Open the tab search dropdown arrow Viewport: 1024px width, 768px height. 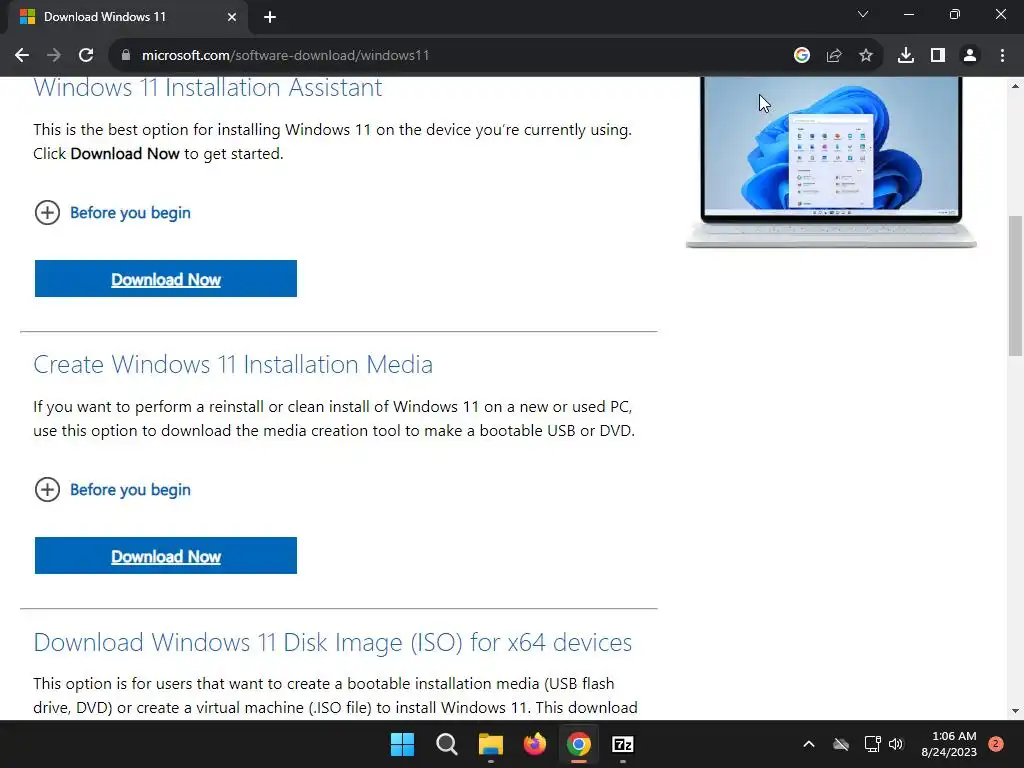point(863,14)
